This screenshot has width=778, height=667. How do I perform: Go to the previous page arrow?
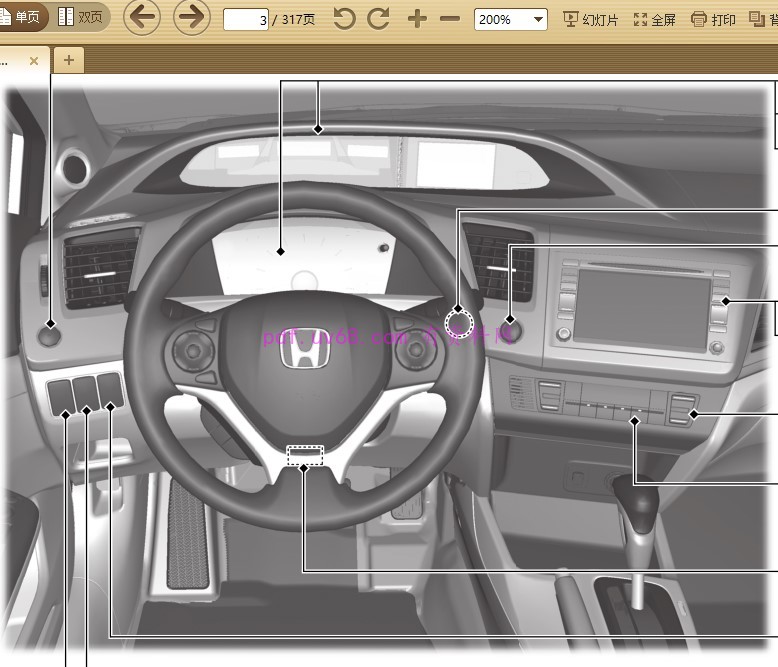click(x=142, y=18)
